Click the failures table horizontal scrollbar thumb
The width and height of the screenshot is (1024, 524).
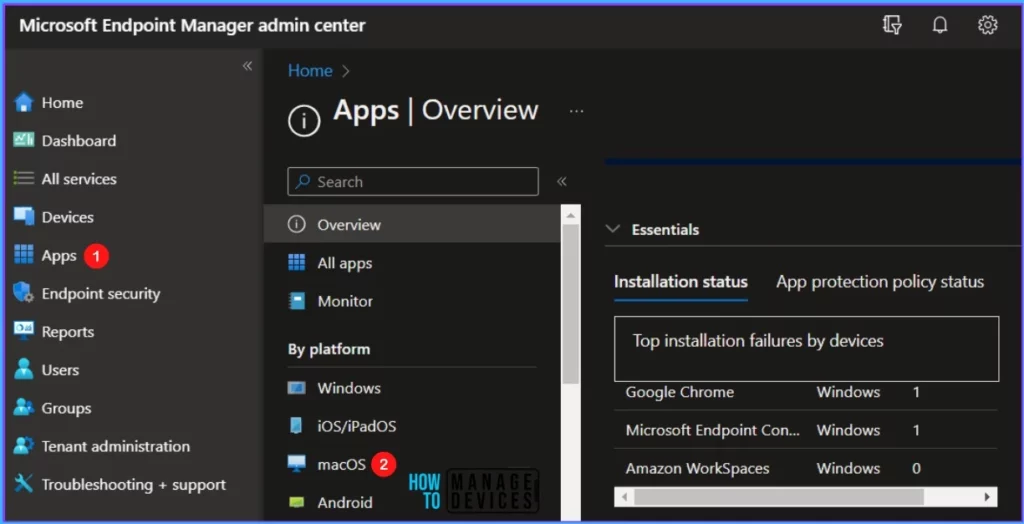(x=778, y=497)
